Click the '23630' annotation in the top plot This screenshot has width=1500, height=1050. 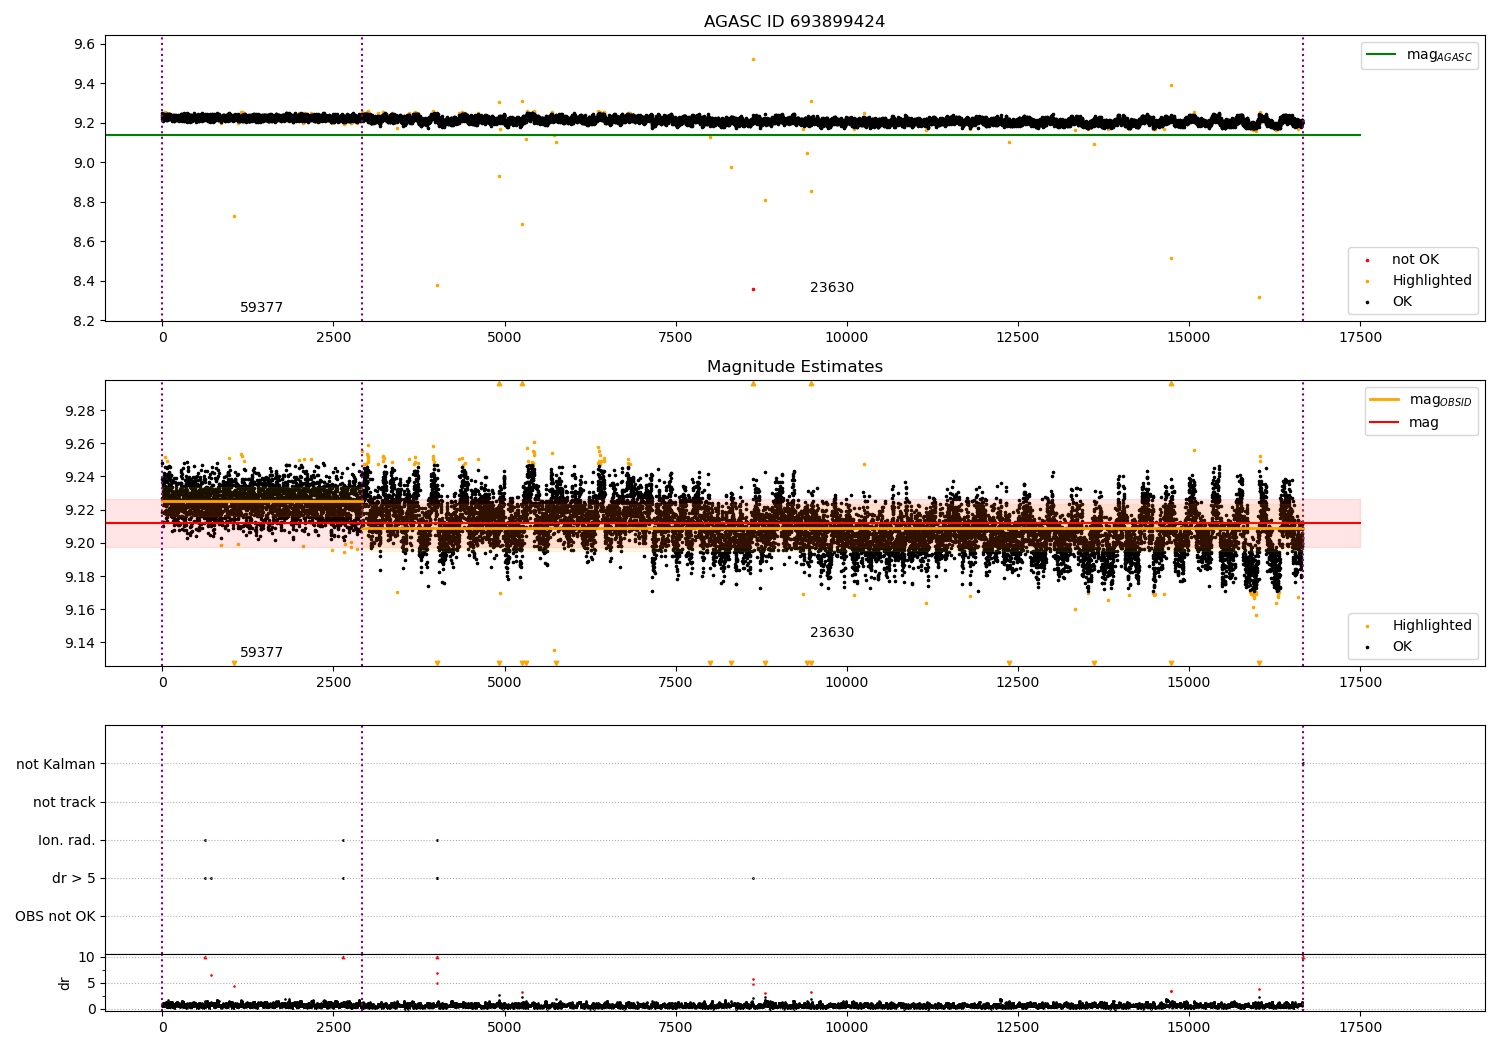point(832,288)
